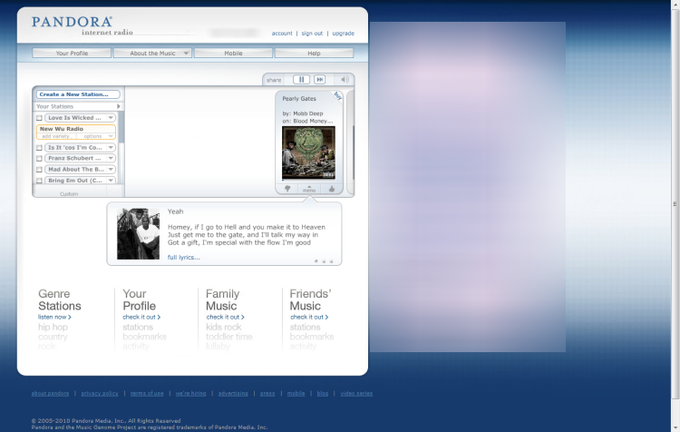Screen dimensions: 680x432
Task: Open New Wu Radio options dropdown
Action: click(x=96, y=136)
